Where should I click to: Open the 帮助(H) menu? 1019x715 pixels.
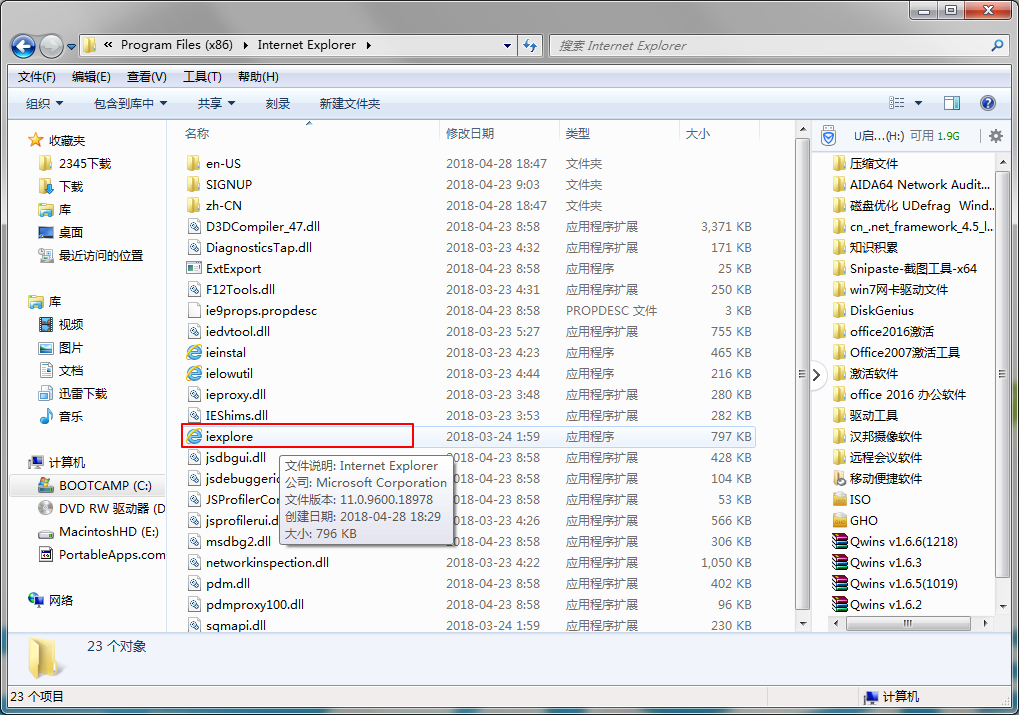click(258, 77)
